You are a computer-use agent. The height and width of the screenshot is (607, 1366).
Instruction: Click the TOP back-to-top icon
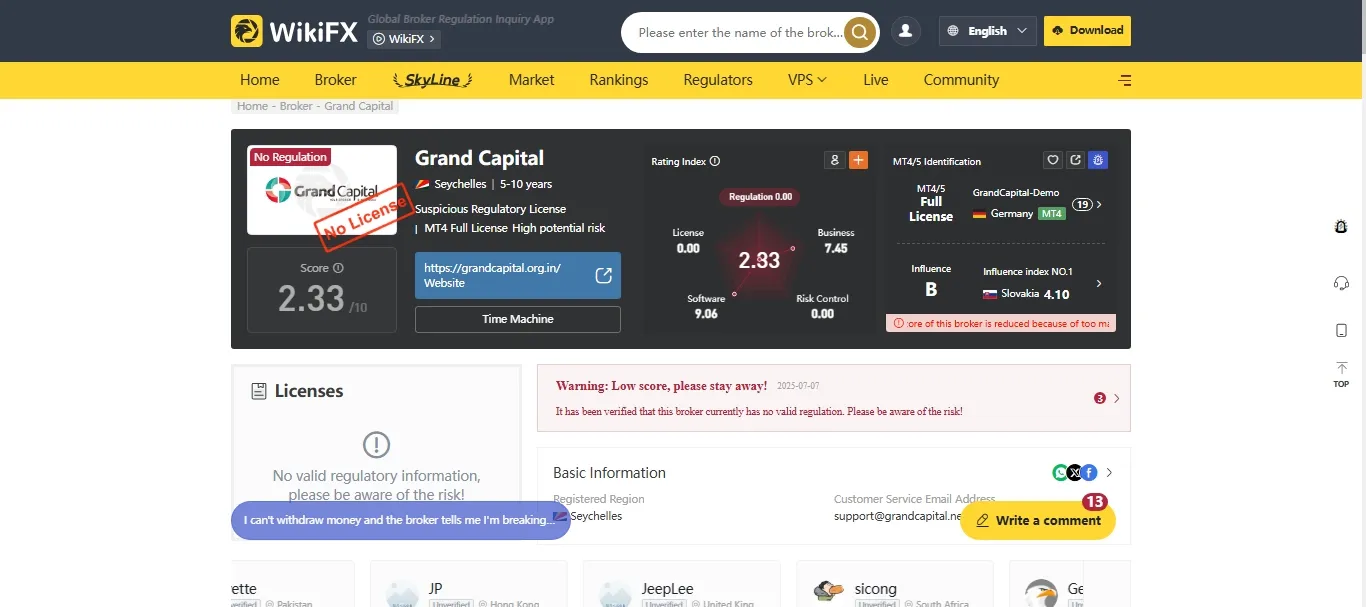point(1341,374)
